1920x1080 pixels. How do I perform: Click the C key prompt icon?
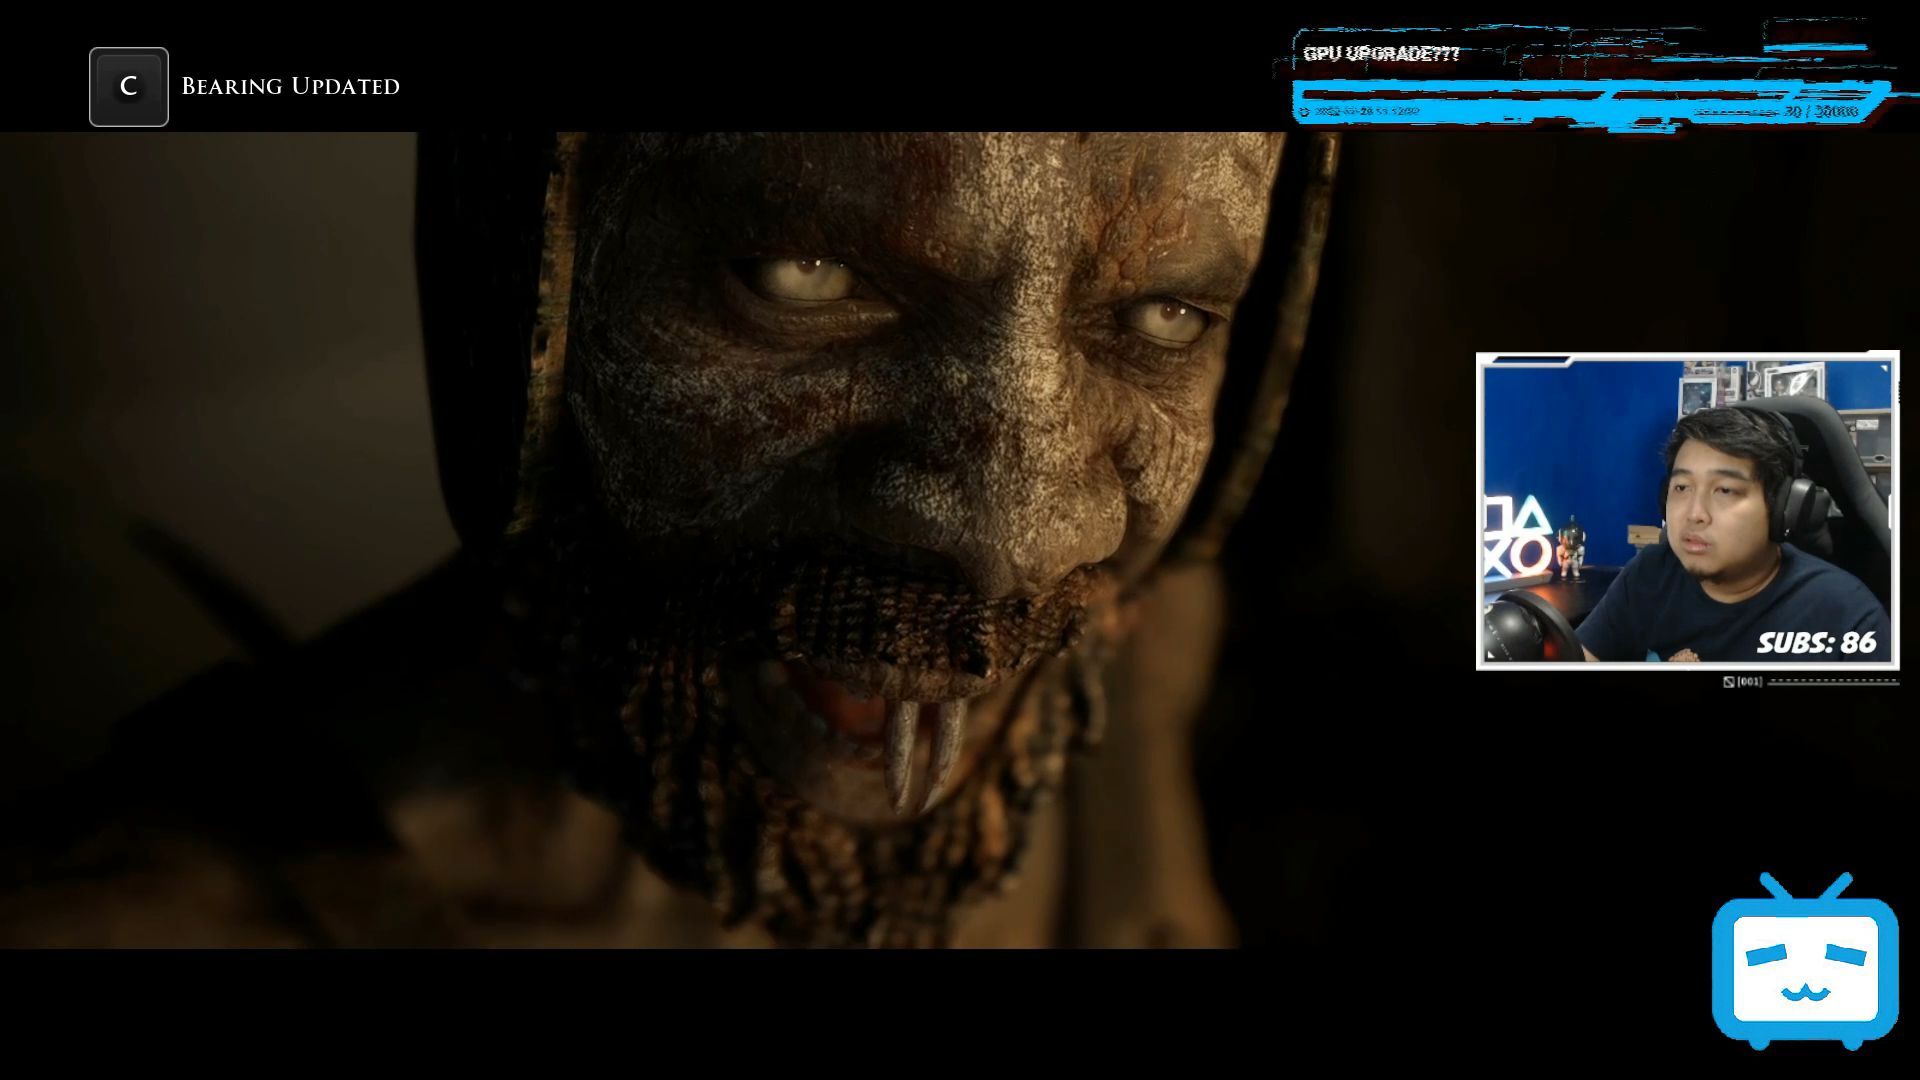tap(129, 87)
